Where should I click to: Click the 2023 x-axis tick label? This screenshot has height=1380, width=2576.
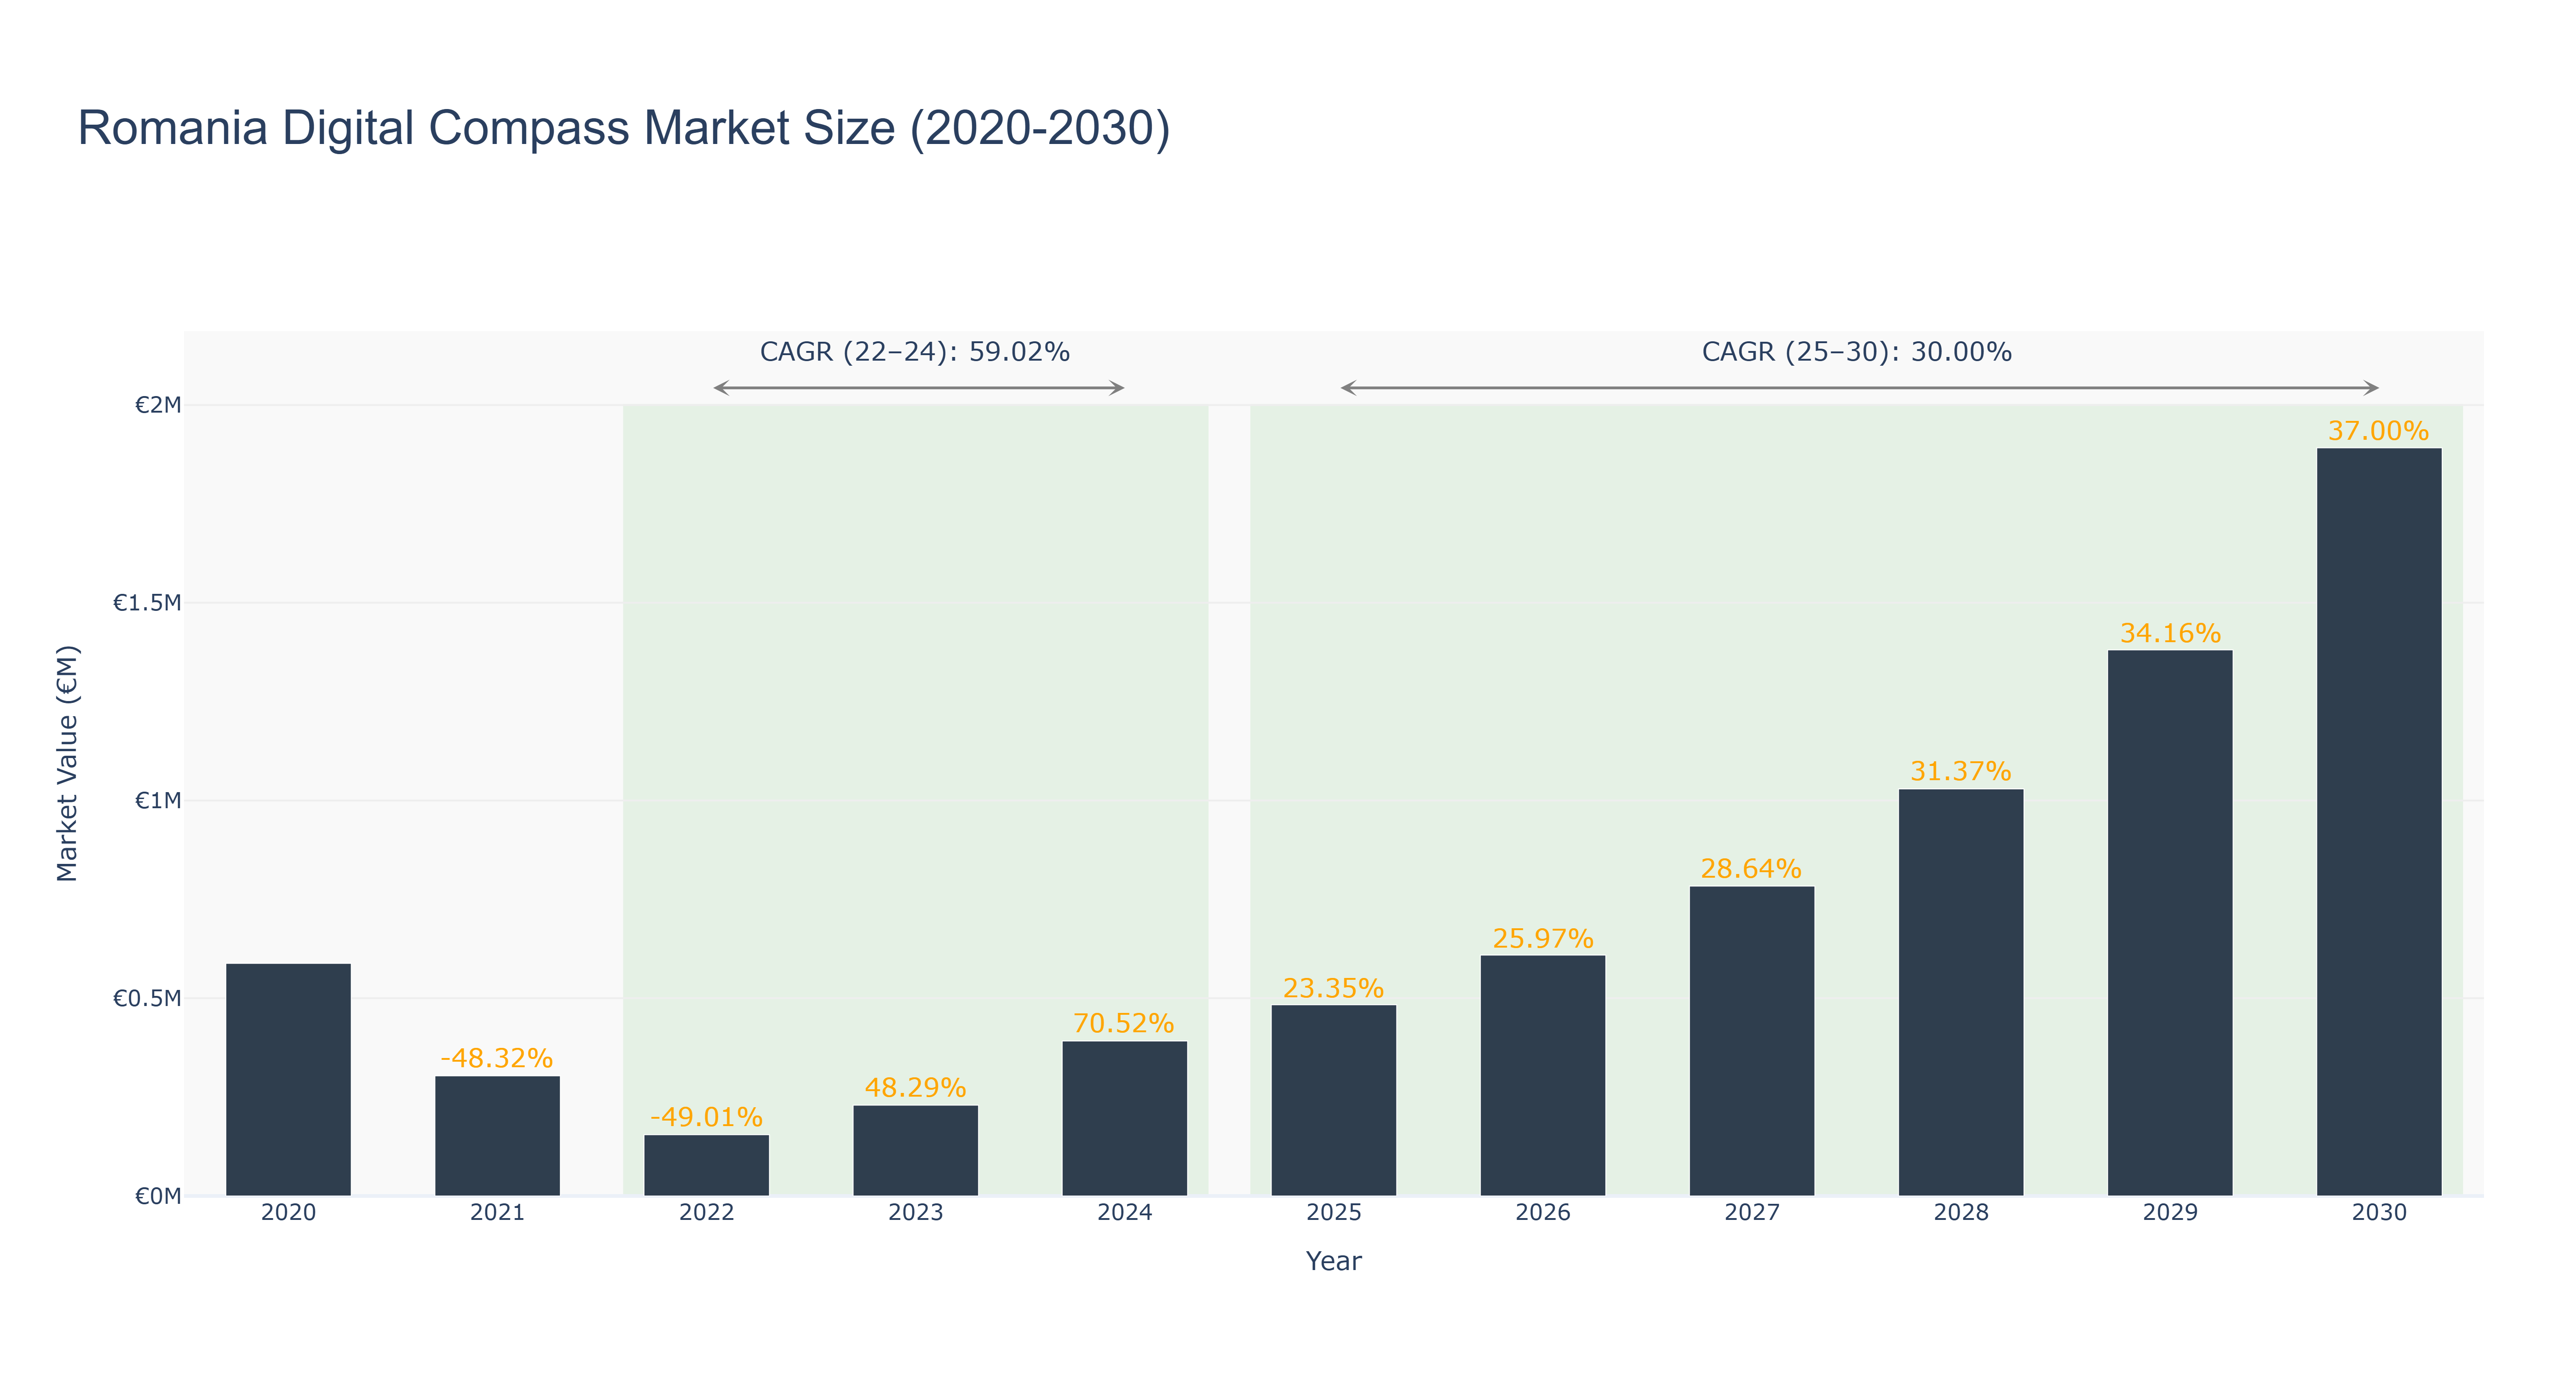pos(915,1213)
